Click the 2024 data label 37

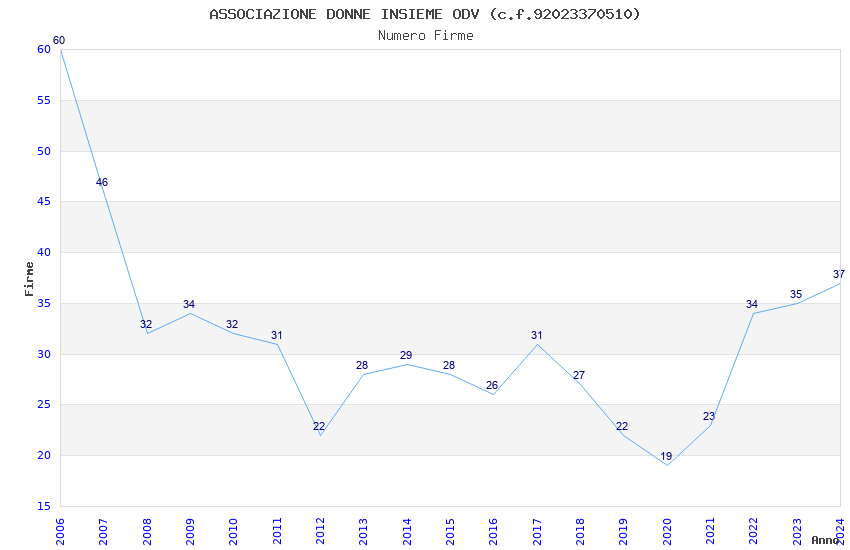point(839,274)
